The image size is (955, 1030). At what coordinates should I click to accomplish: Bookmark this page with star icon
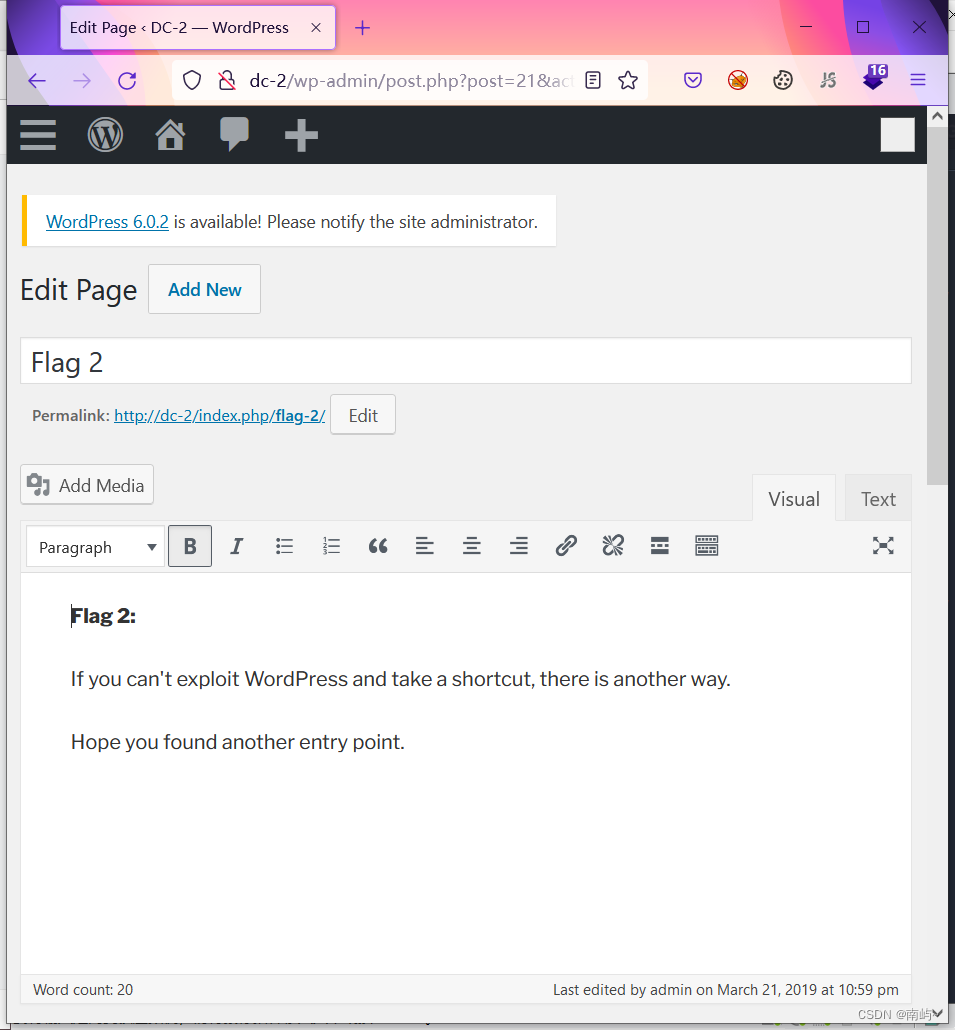[628, 81]
